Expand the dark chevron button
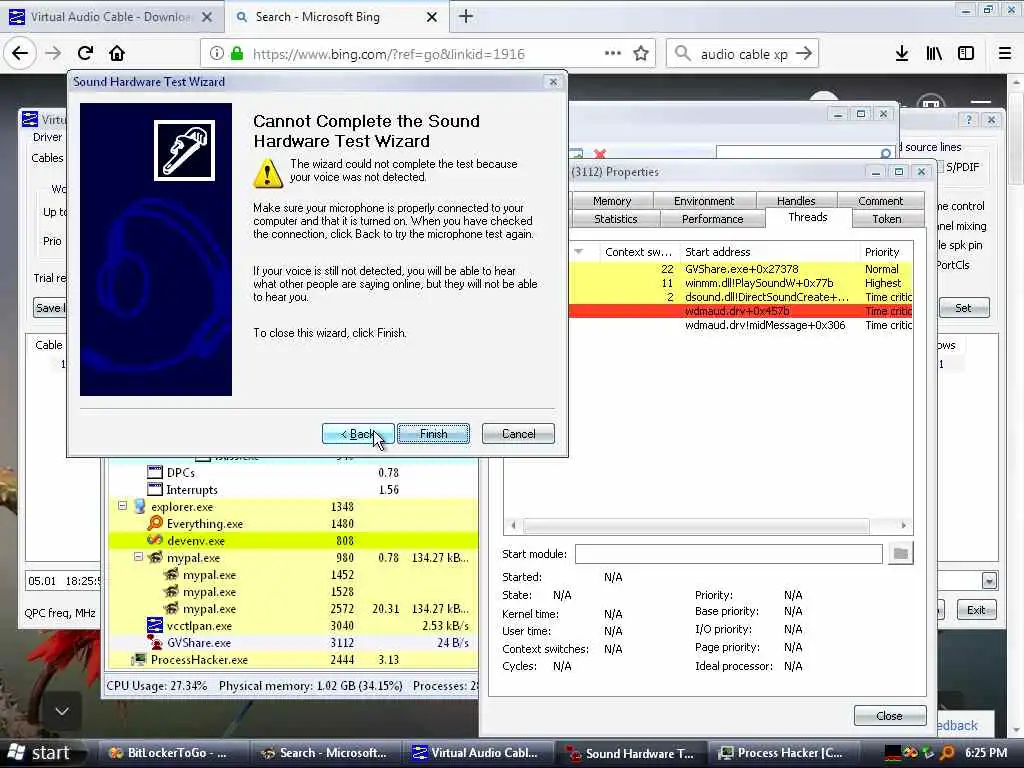Image resolution: width=1024 pixels, height=768 pixels. click(x=62, y=711)
